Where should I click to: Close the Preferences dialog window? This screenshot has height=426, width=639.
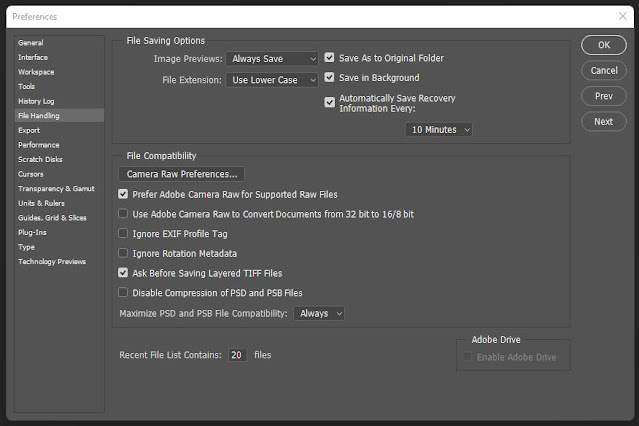[622, 16]
